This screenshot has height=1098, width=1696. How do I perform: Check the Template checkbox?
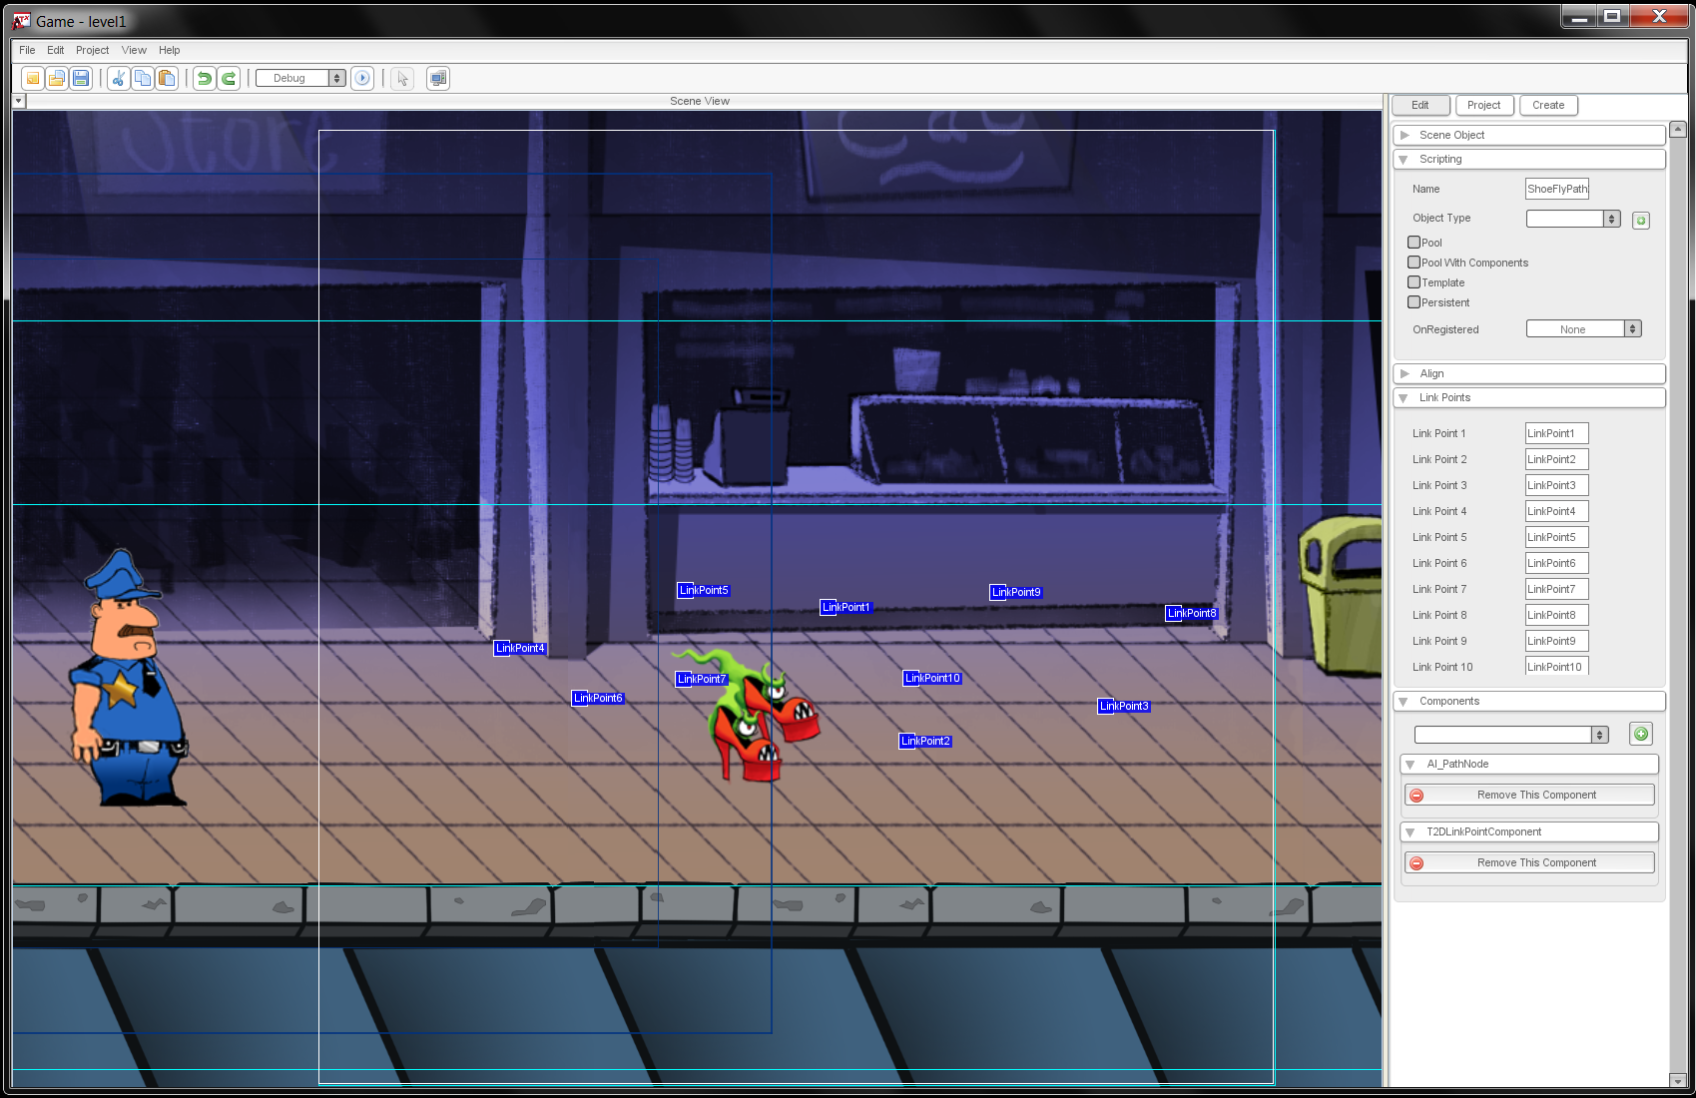click(x=1414, y=282)
